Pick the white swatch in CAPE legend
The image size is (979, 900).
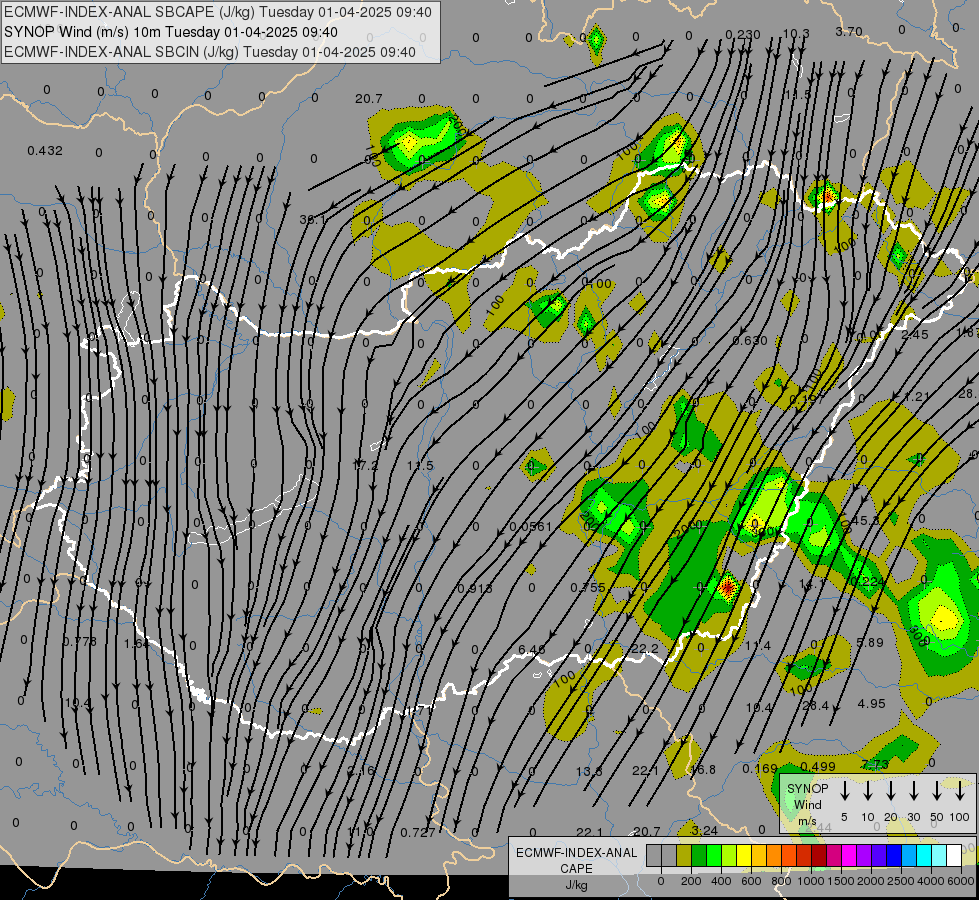pyautogui.click(x=953, y=855)
